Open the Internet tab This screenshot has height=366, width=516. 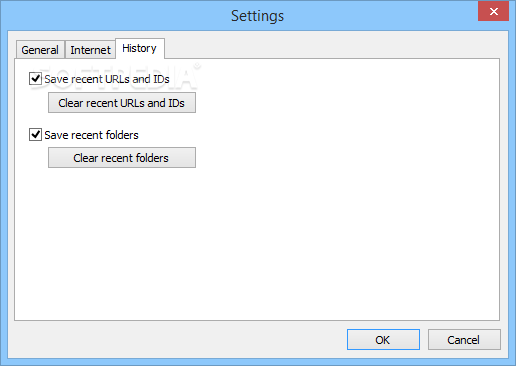90,50
